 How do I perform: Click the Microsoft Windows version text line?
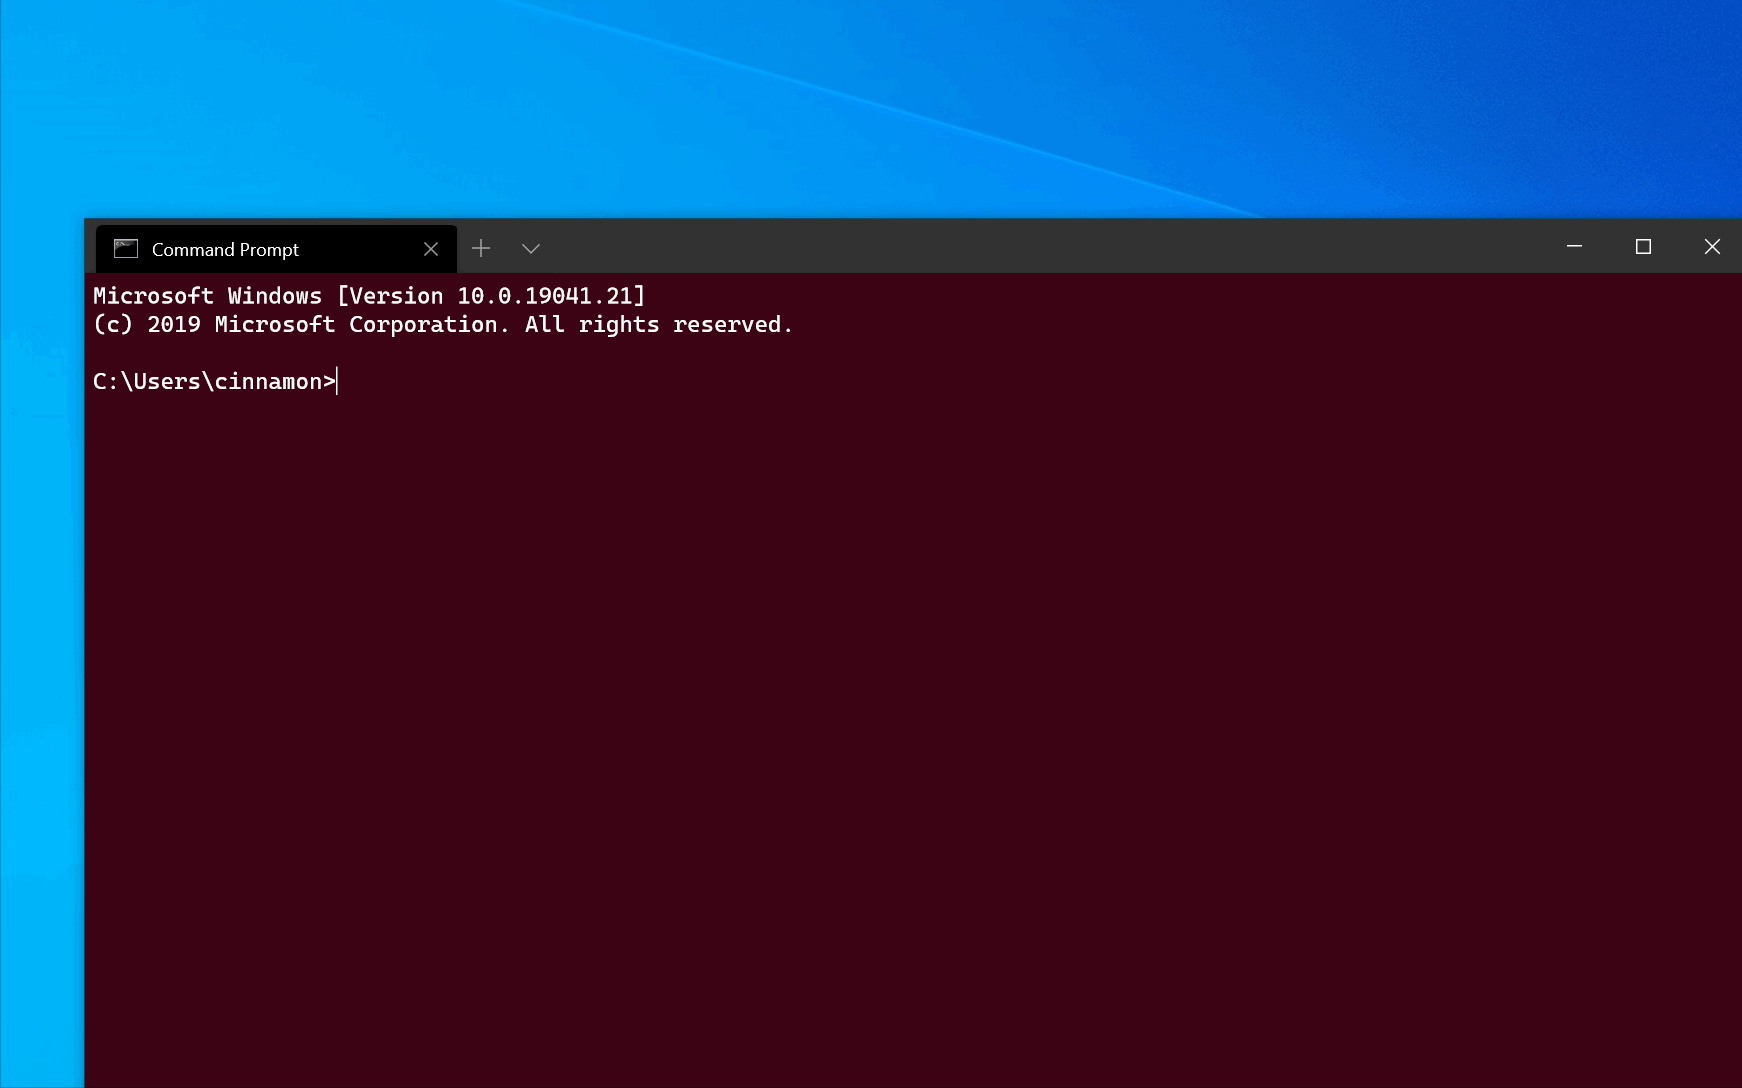(x=370, y=296)
